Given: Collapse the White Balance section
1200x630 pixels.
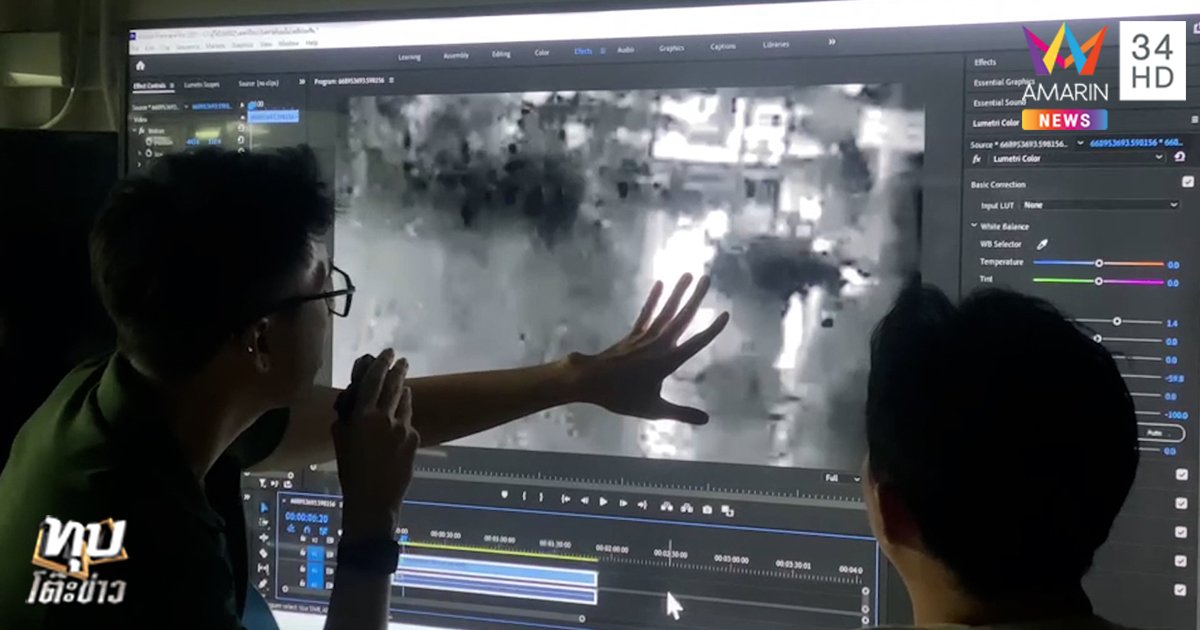Looking at the screenshot, I should (x=974, y=226).
